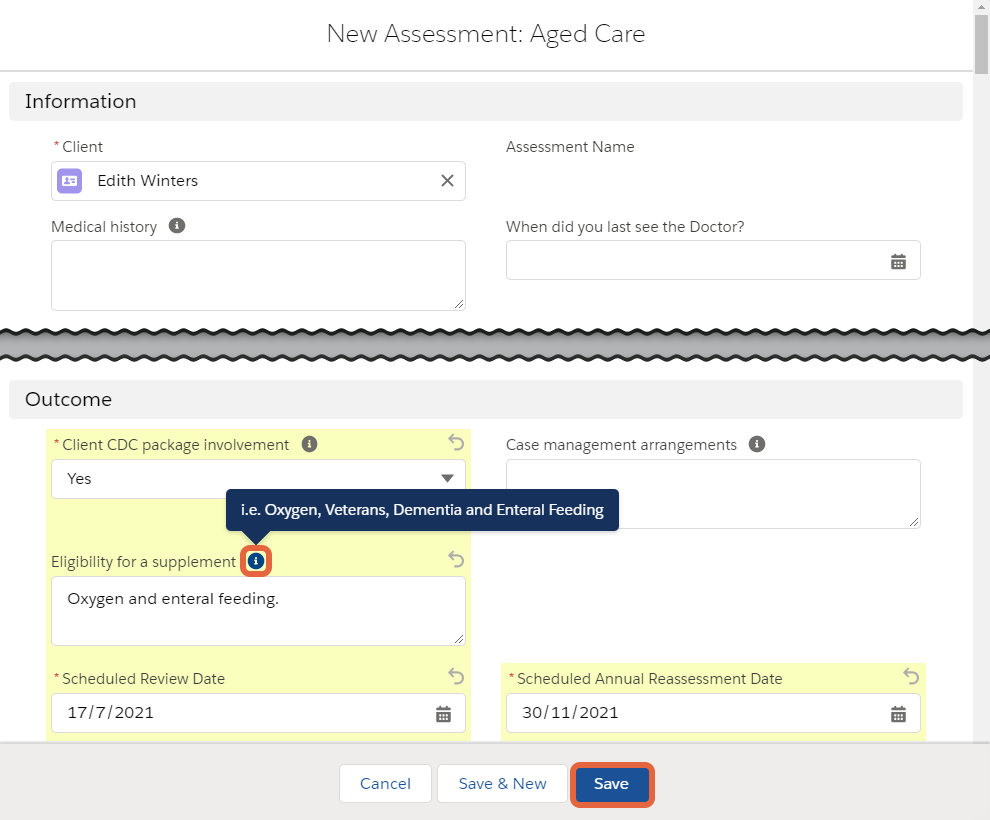
Task: Focus the Medical history text area
Action: click(258, 275)
